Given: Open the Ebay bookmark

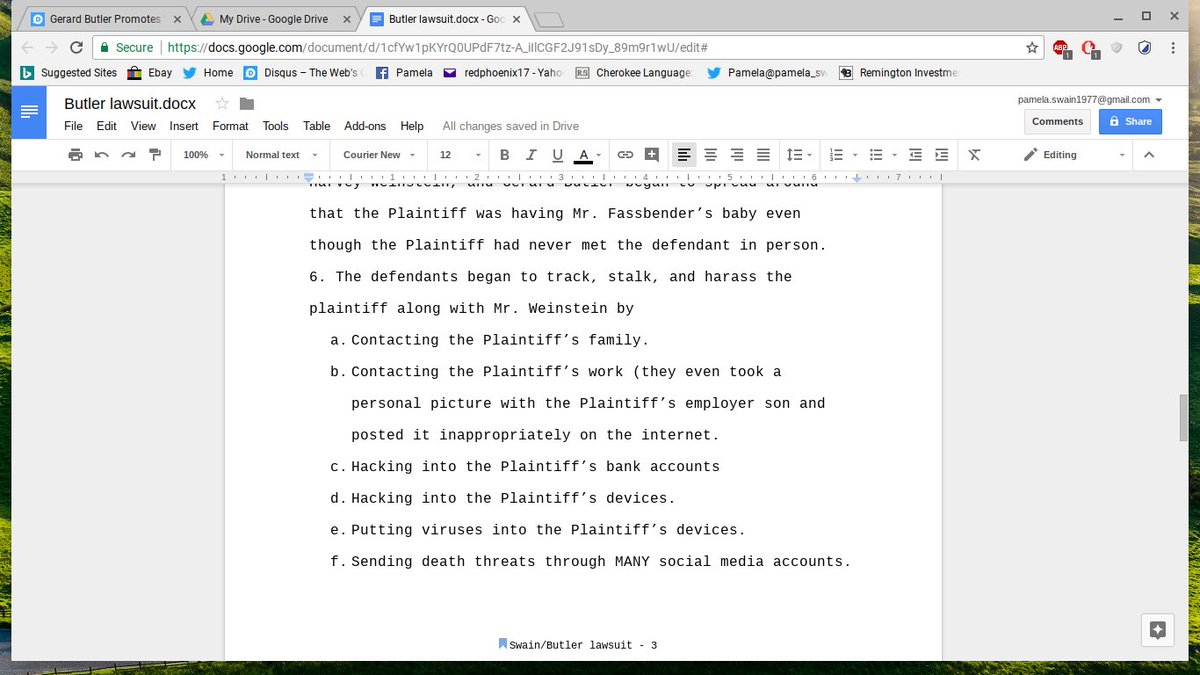Looking at the screenshot, I should tap(149, 73).
